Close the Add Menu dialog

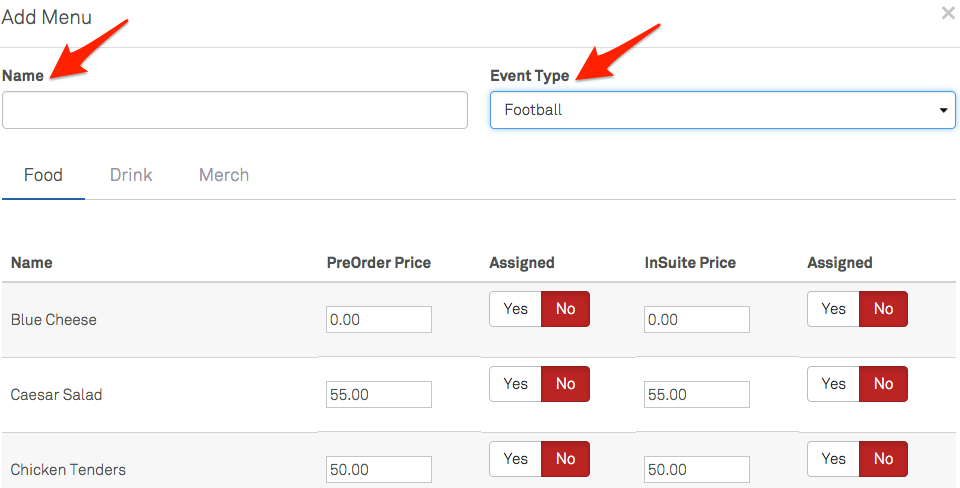(947, 13)
